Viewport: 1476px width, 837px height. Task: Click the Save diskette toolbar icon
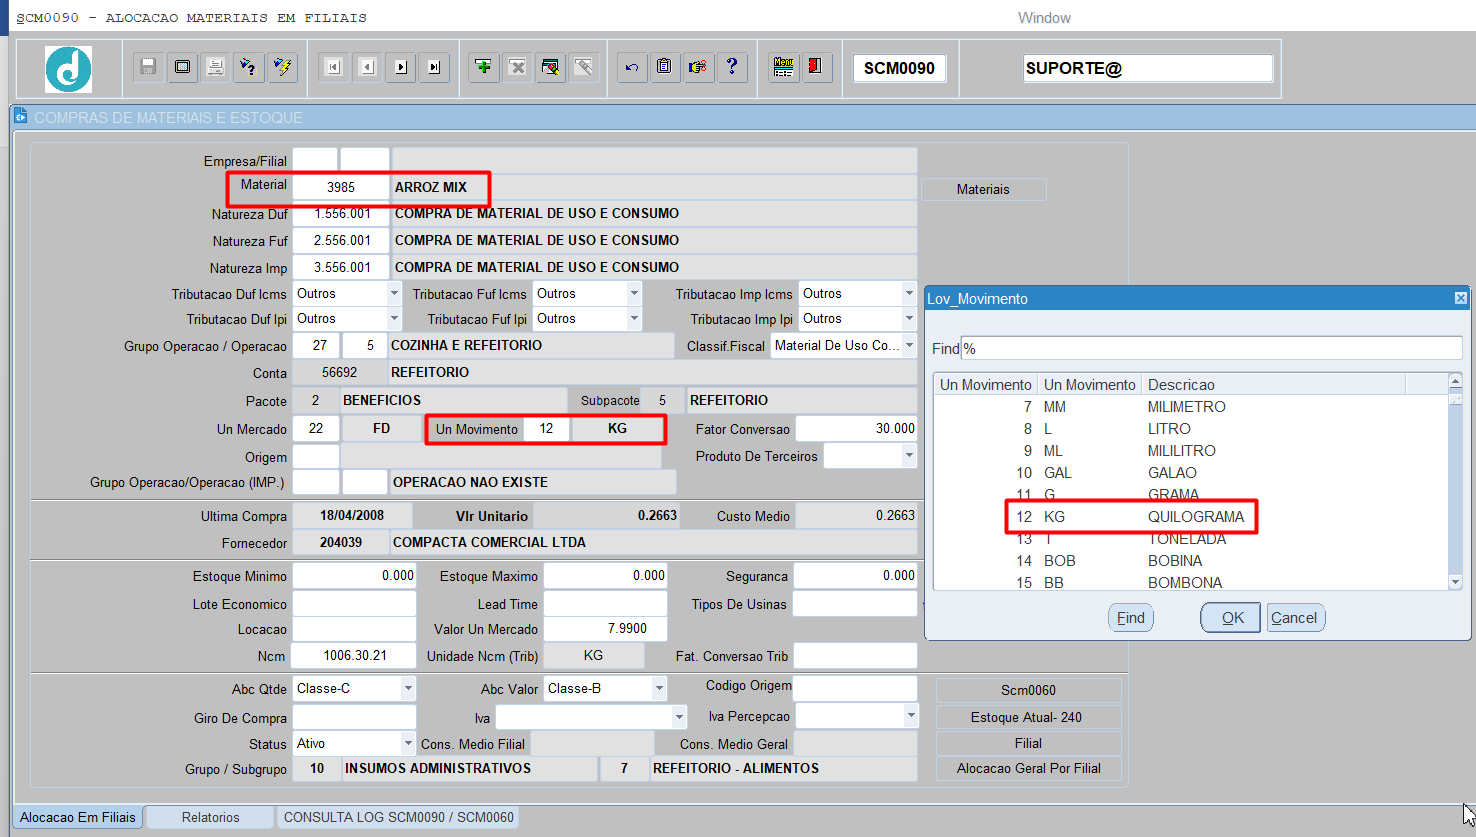click(x=148, y=67)
